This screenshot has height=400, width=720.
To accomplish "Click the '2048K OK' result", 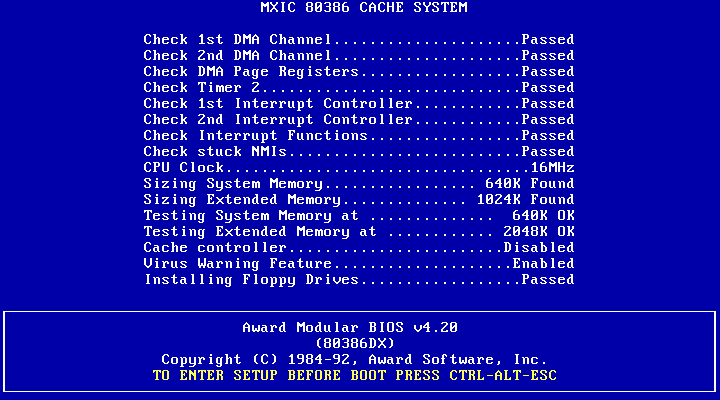I will [x=539, y=232].
